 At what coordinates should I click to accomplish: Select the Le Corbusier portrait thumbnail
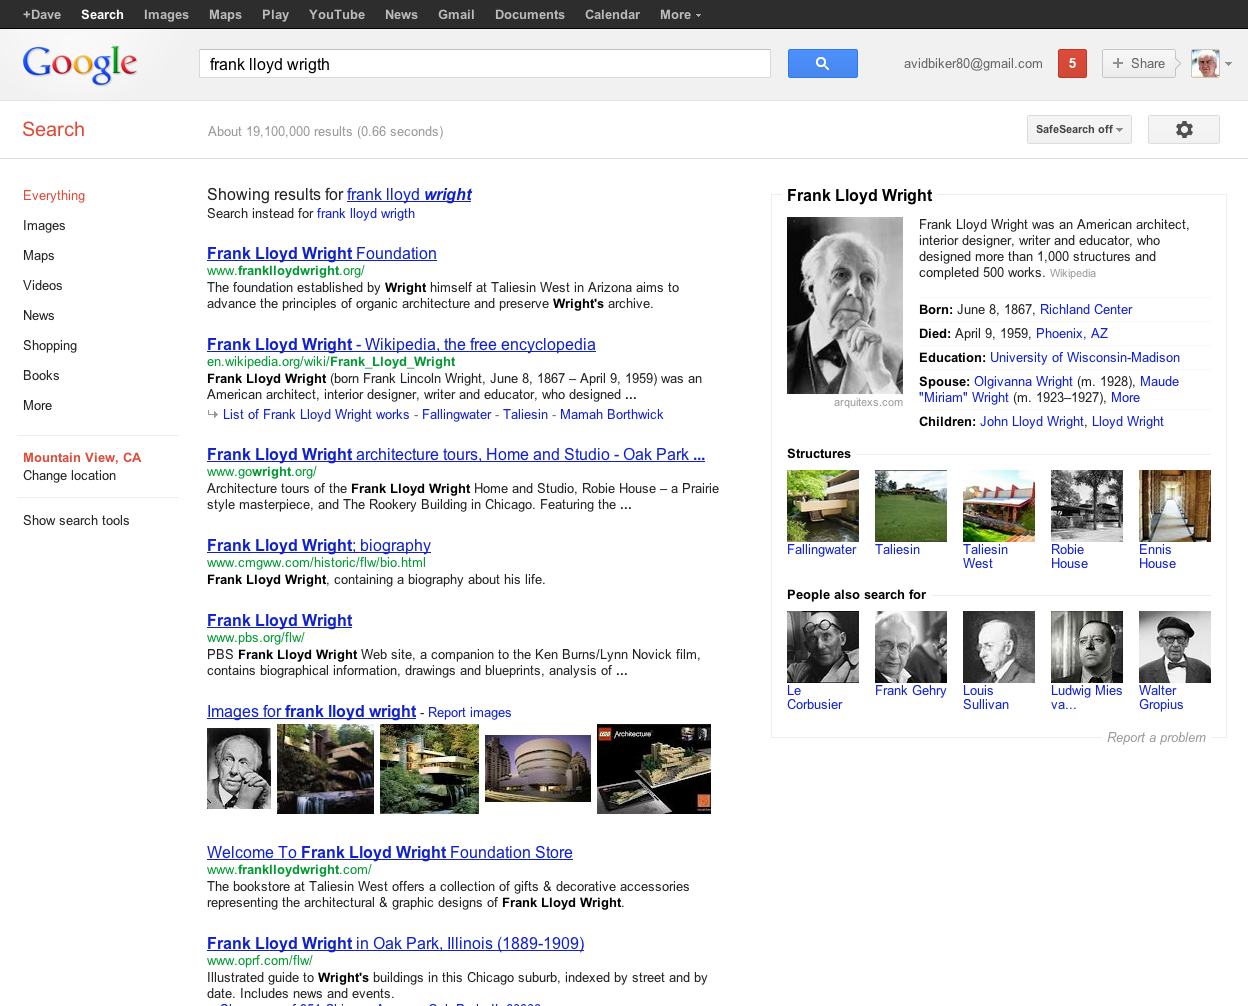coord(822,647)
